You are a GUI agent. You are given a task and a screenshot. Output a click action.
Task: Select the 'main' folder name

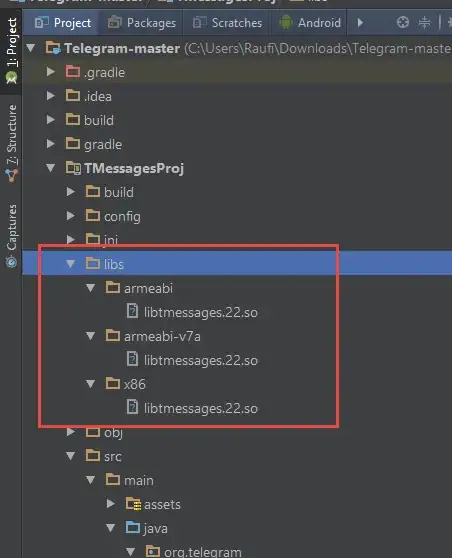(x=139, y=480)
